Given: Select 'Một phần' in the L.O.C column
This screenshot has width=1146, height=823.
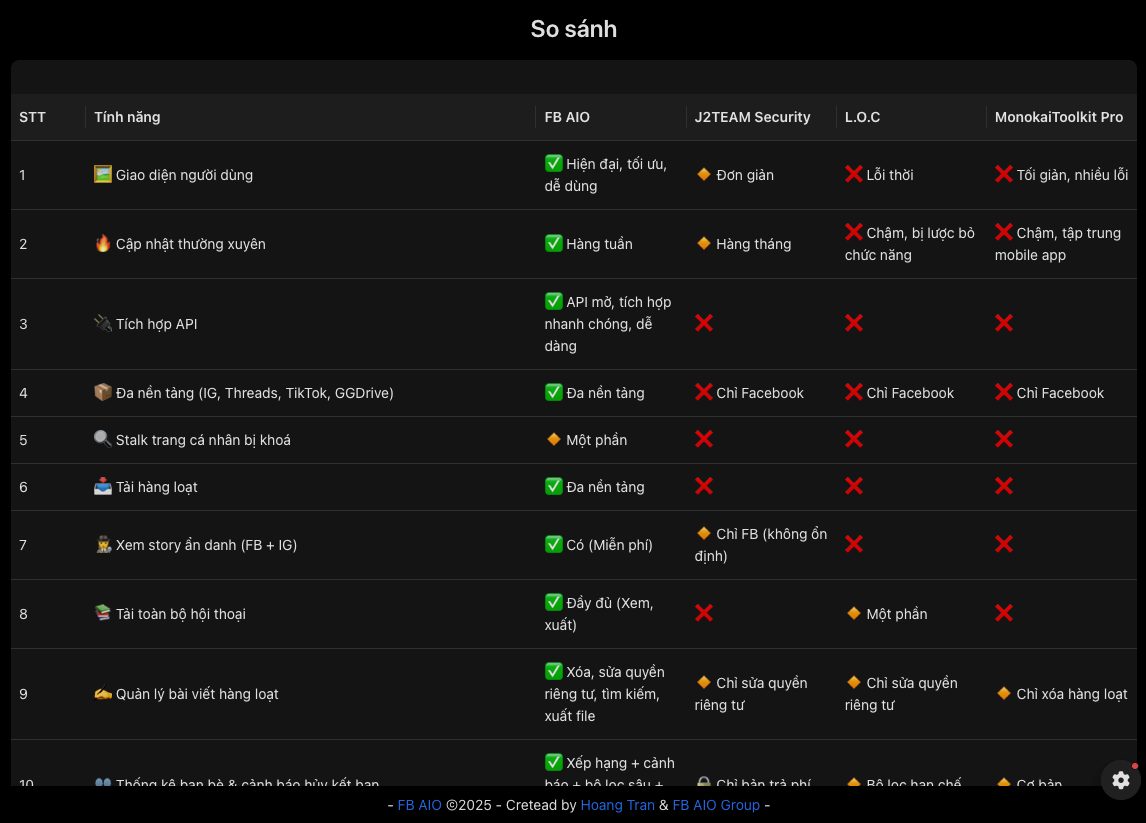Looking at the screenshot, I should [897, 614].
